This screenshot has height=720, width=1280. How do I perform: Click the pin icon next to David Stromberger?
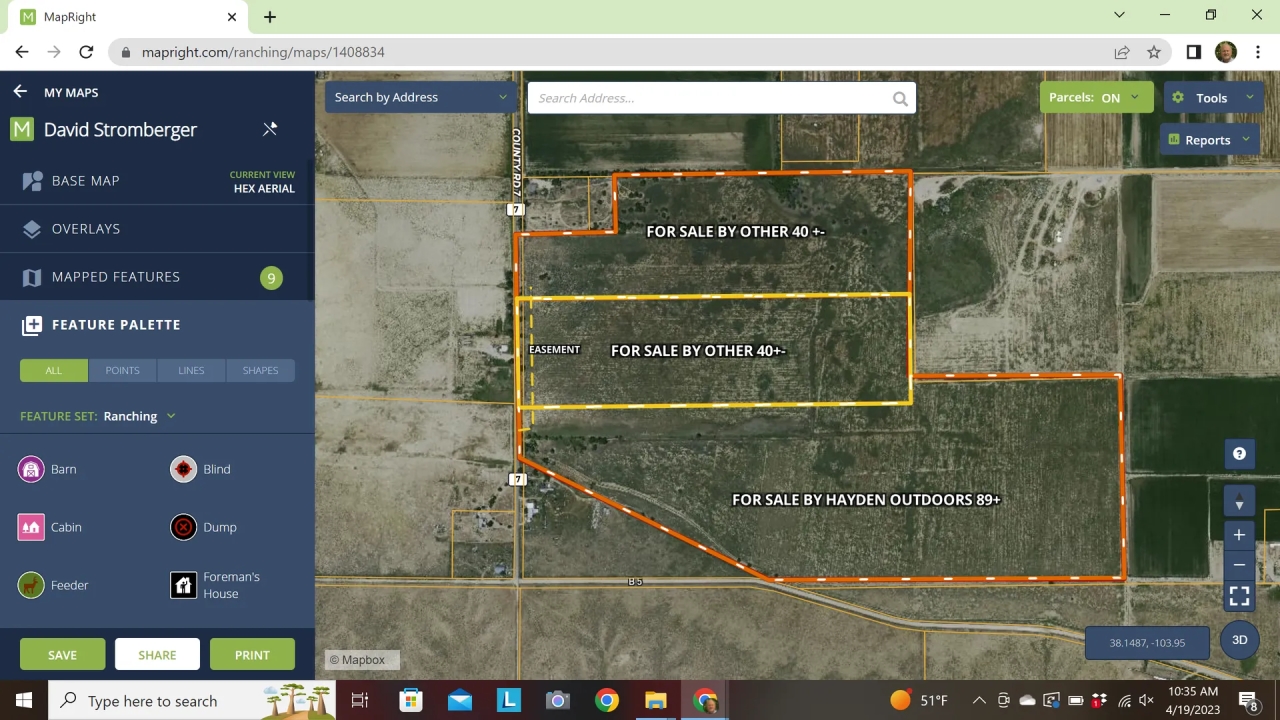[x=270, y=129]
